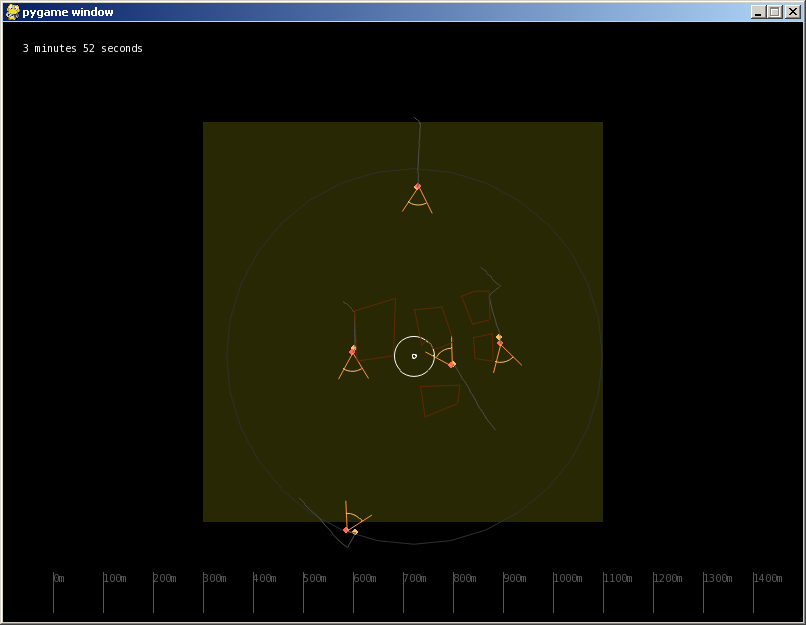This screenshot has height=625, width=806.
Task: Click the pygame snake icon in the title bar
Action: (x=12, y=12)
